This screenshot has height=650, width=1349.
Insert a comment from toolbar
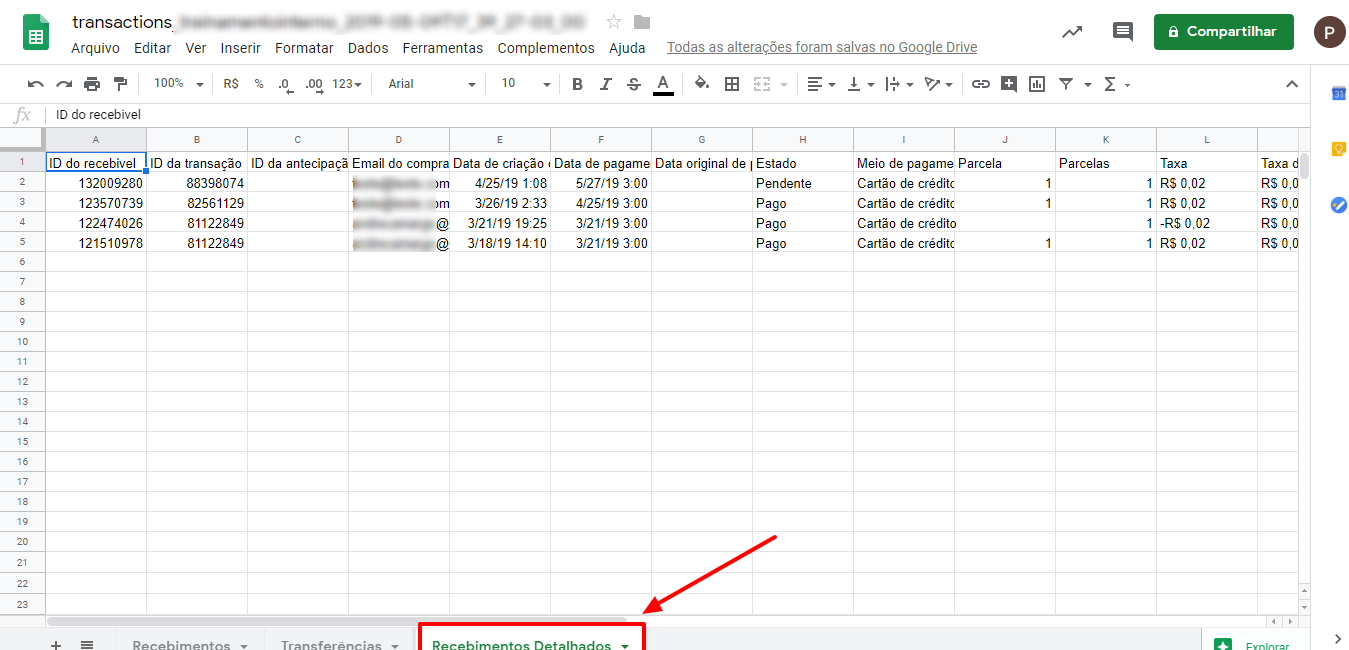(x=1009, y=84)
